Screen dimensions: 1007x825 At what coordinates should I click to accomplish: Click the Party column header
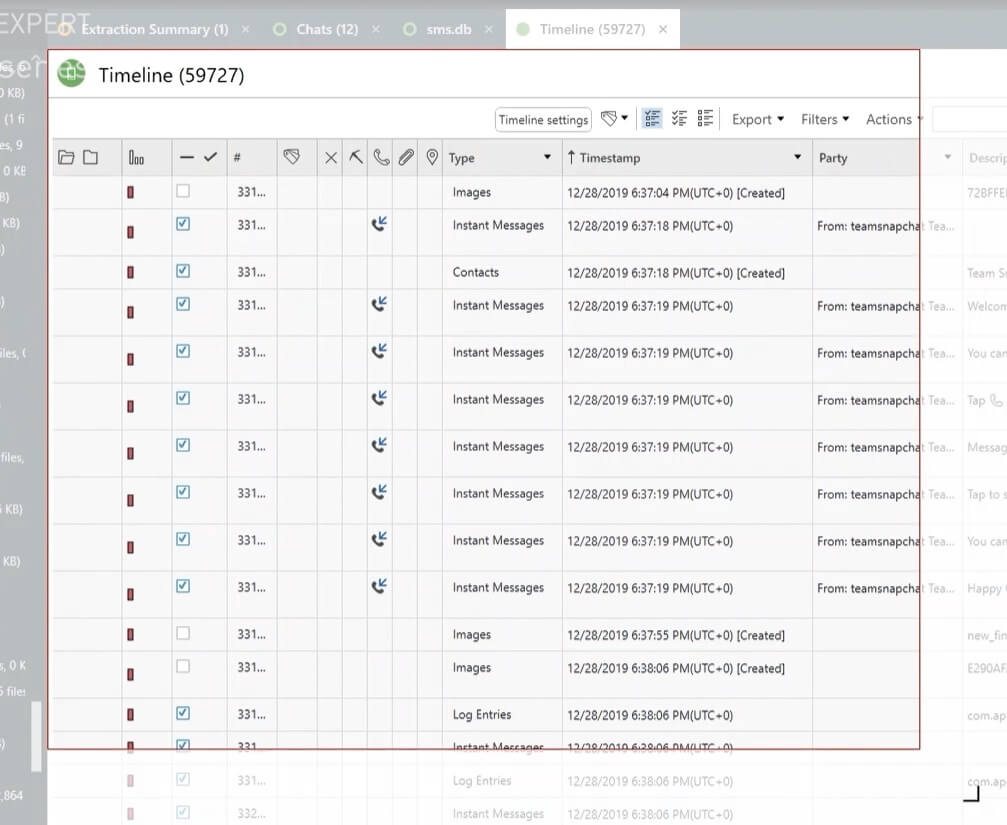[x=833, y=158]
